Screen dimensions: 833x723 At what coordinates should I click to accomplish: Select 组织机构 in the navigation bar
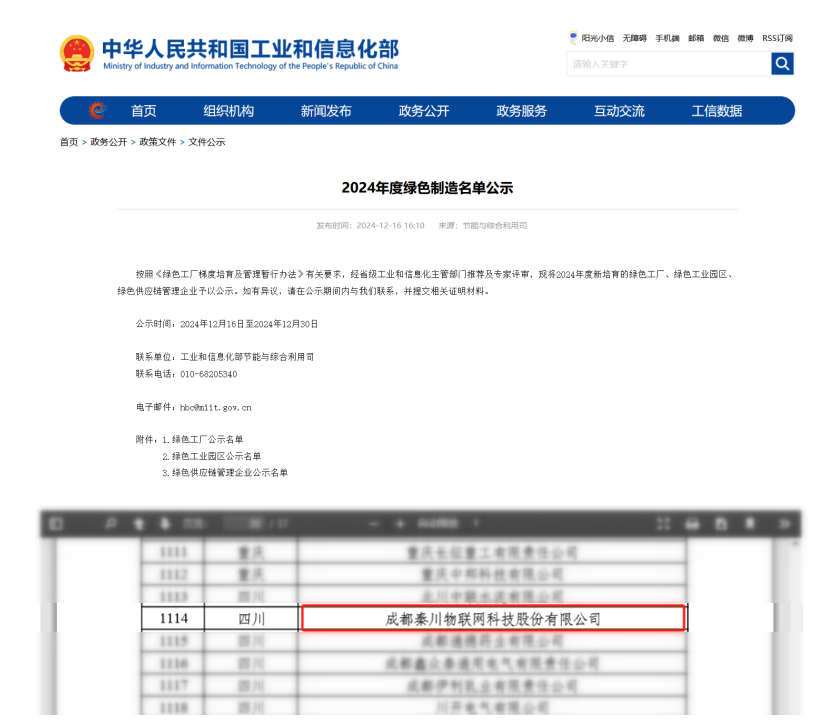(x=229, y=111)
